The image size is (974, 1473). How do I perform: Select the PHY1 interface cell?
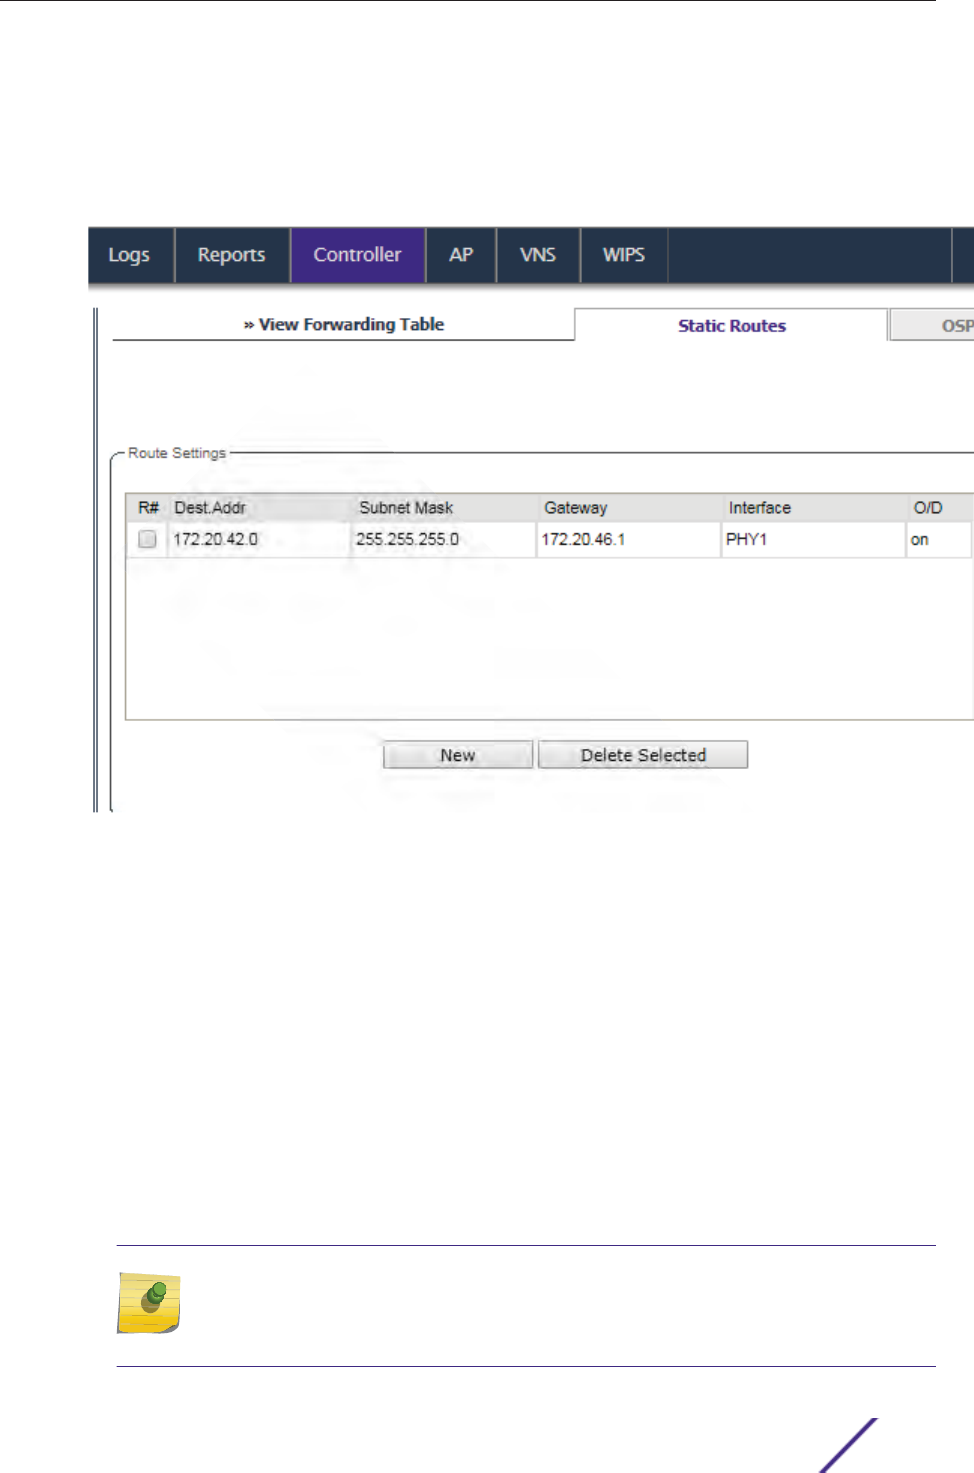pos(813,539)
